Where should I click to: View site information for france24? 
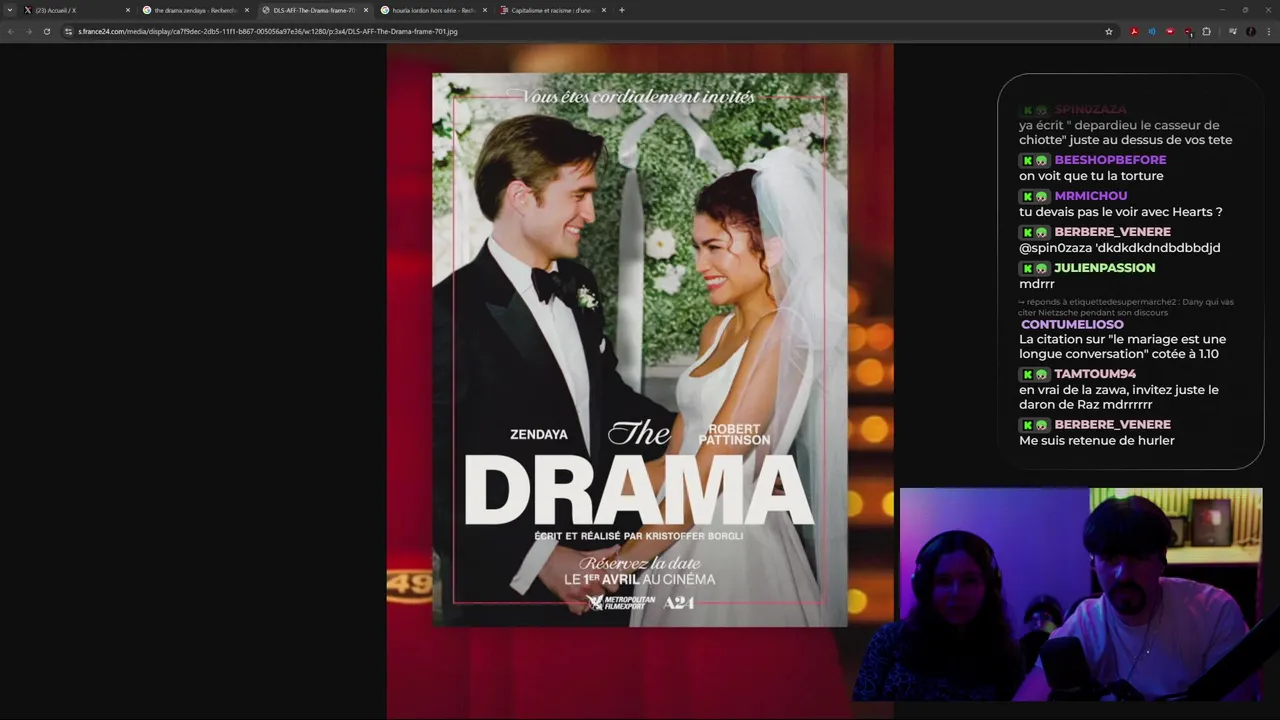(x=68, y=31)
